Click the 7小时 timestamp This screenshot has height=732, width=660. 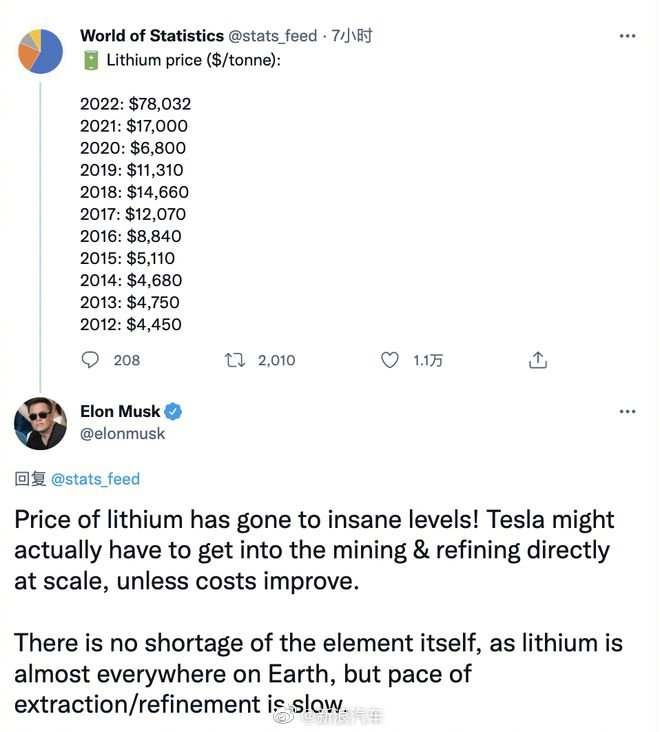click(352, 36)
